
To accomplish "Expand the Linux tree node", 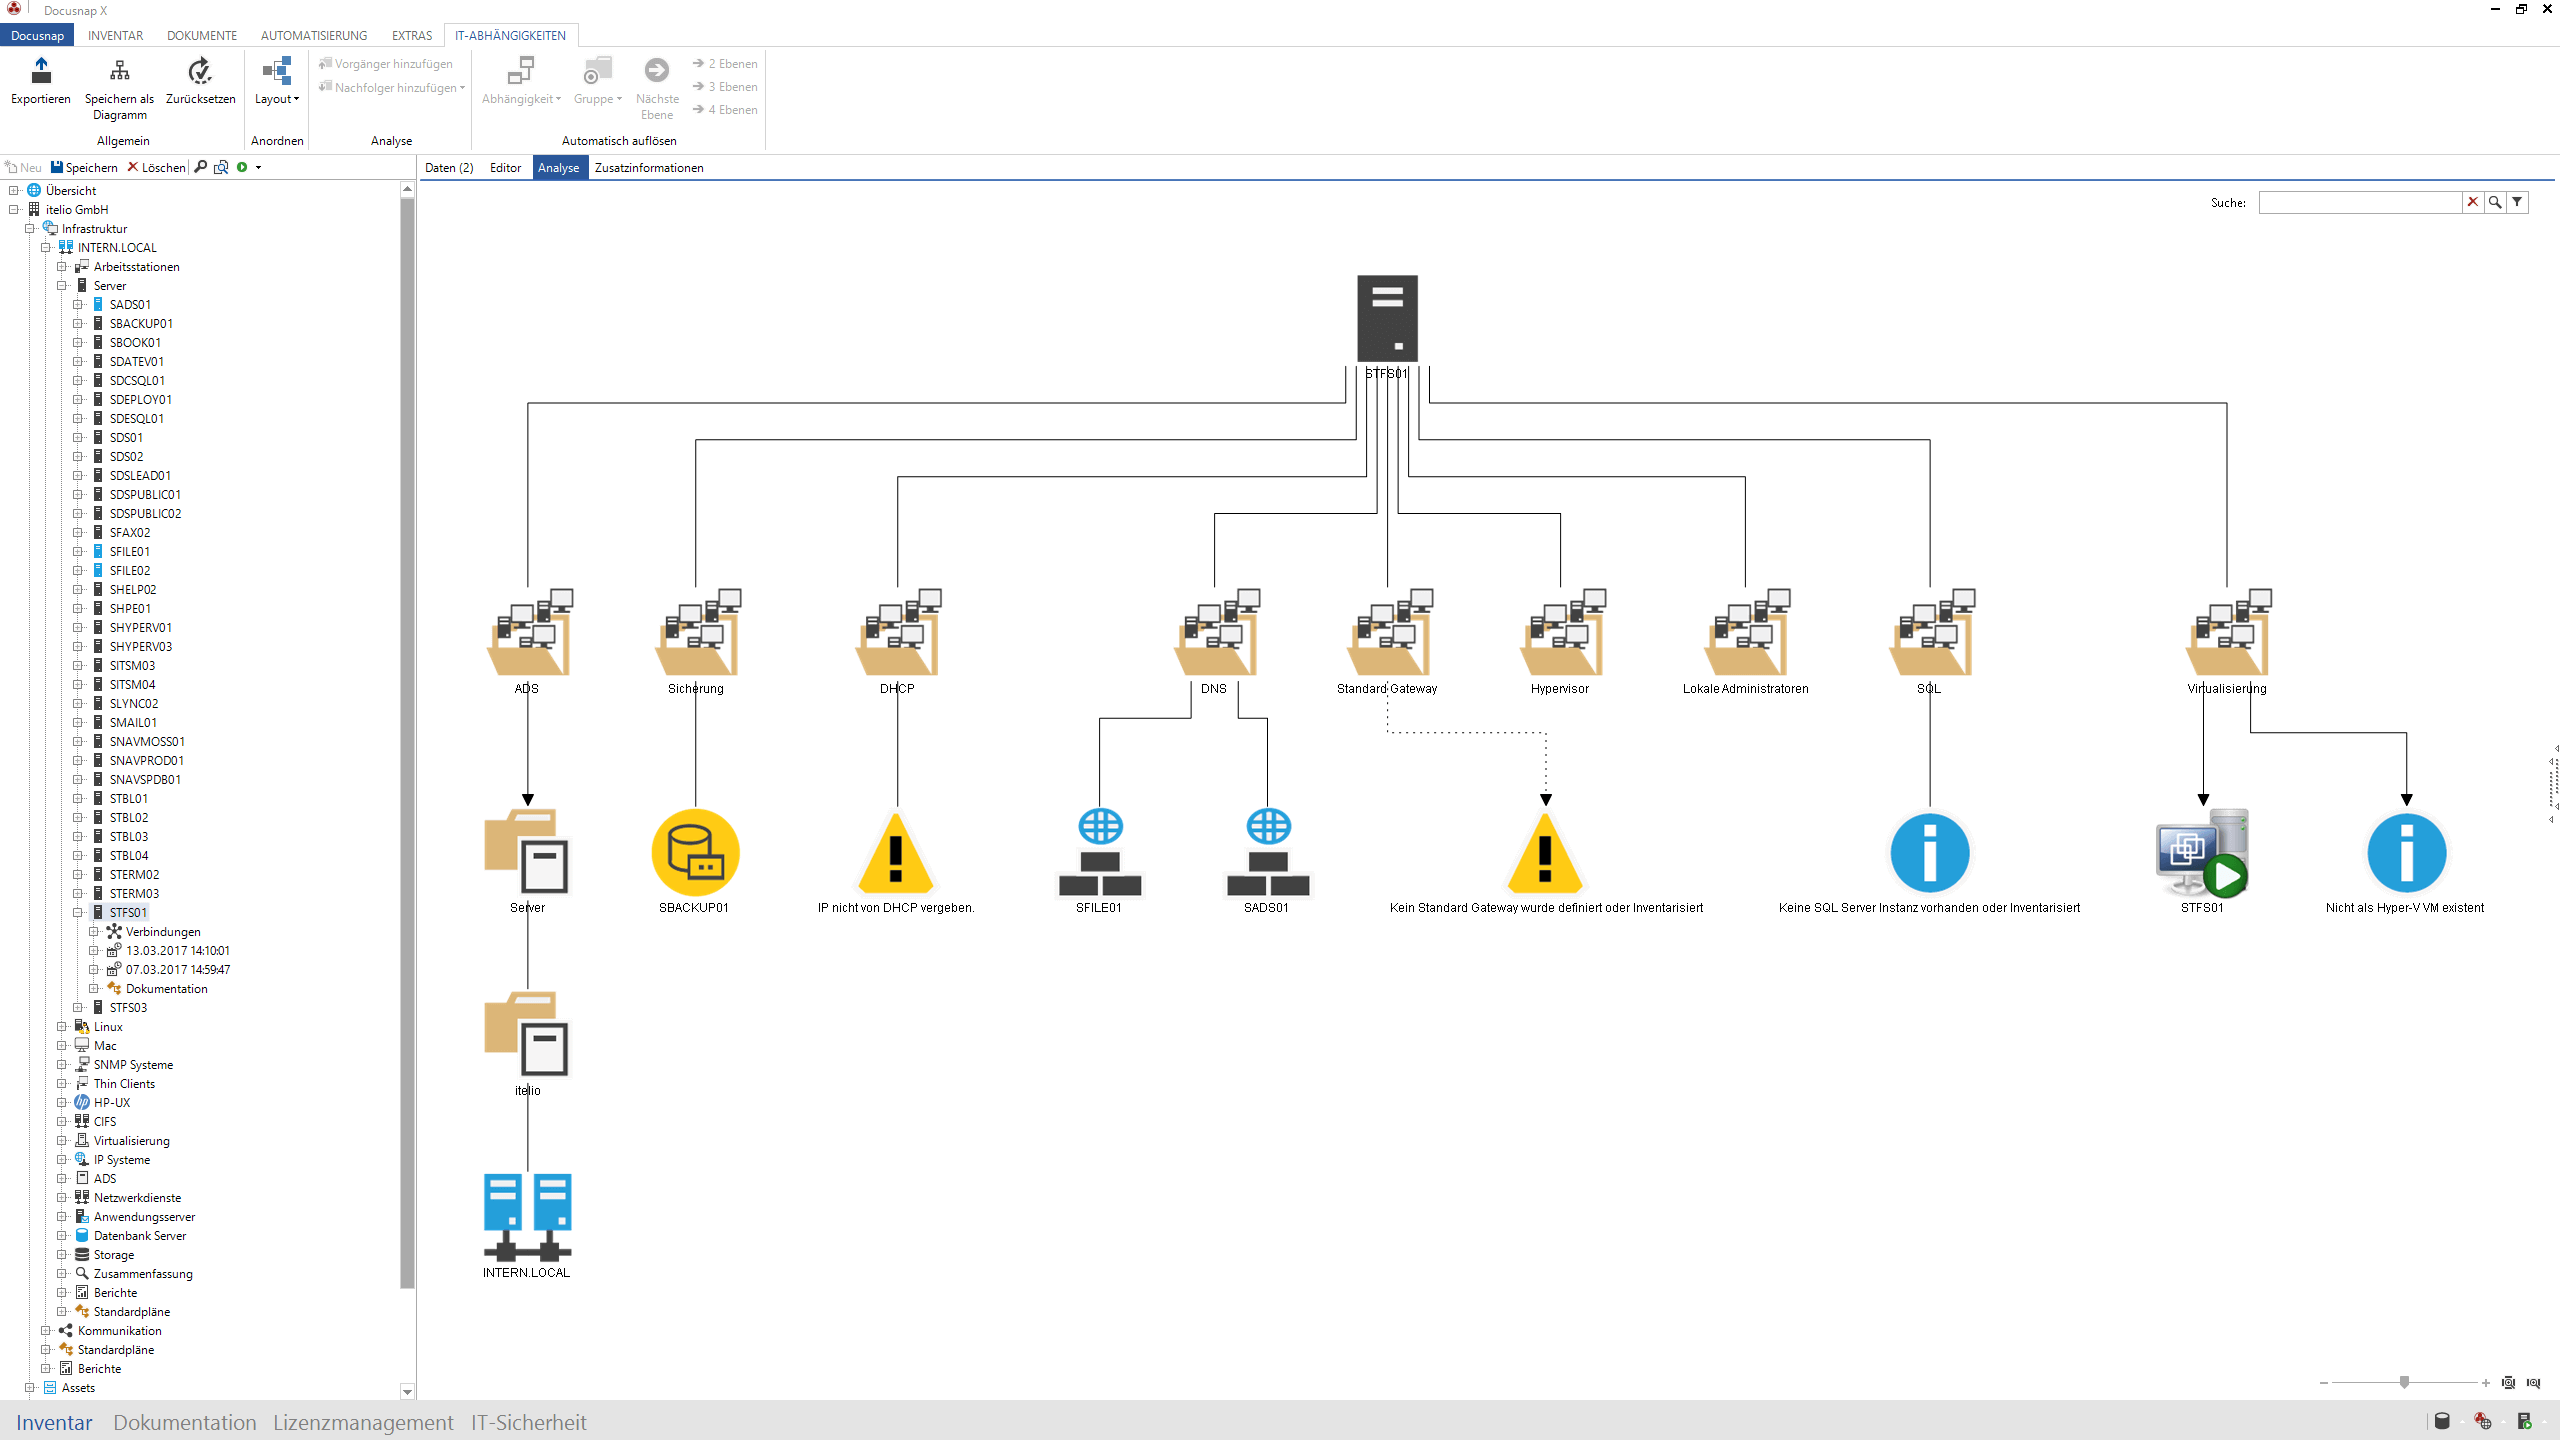I will (x=62, y=1026).
